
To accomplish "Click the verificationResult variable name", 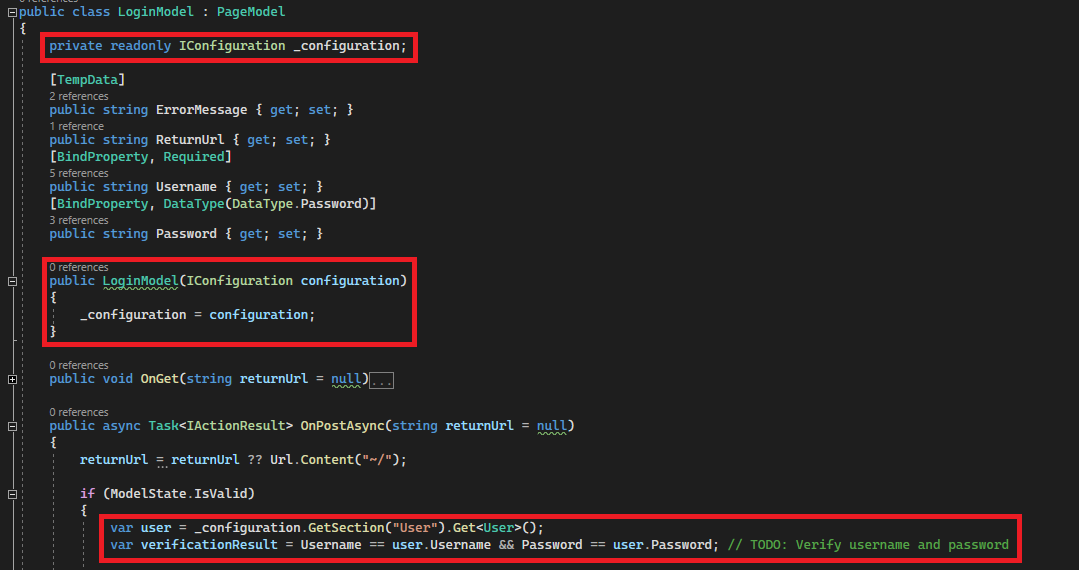I will click(203, 545).
